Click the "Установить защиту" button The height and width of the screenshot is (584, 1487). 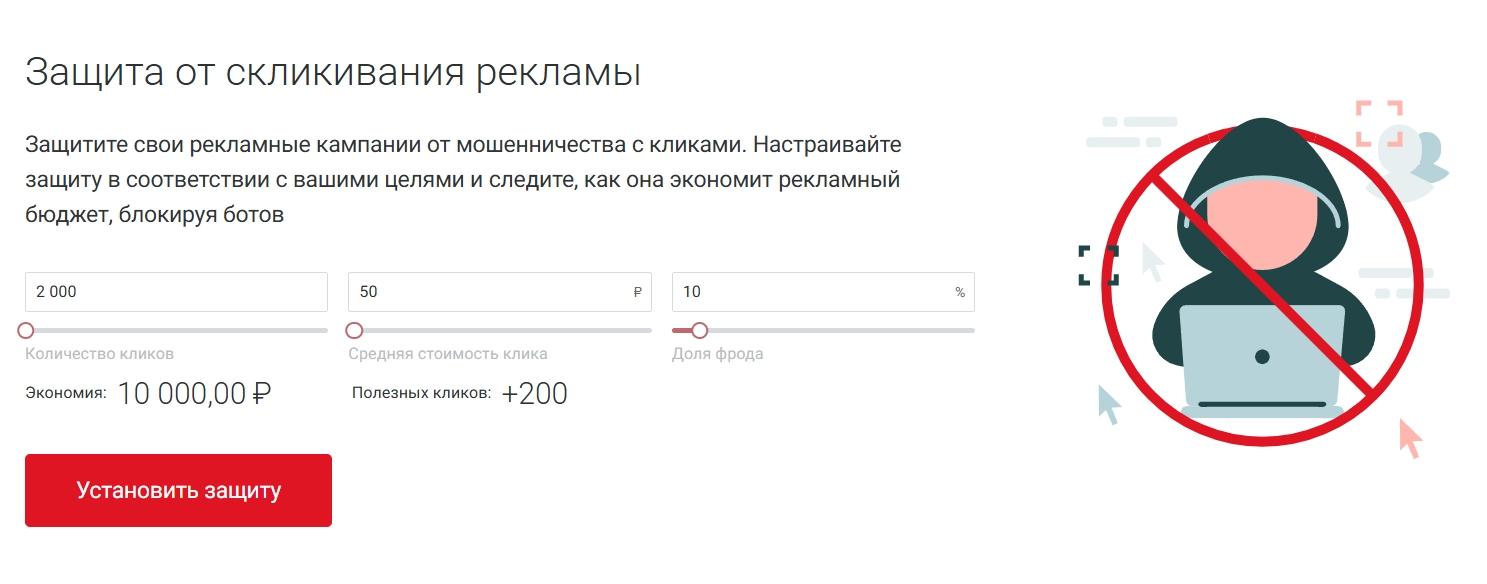click(178, 490)
